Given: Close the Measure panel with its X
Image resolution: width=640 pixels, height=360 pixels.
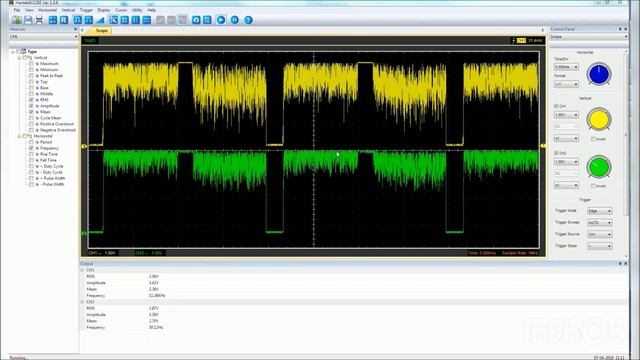Looking at the screenshot, I should 76,29.
